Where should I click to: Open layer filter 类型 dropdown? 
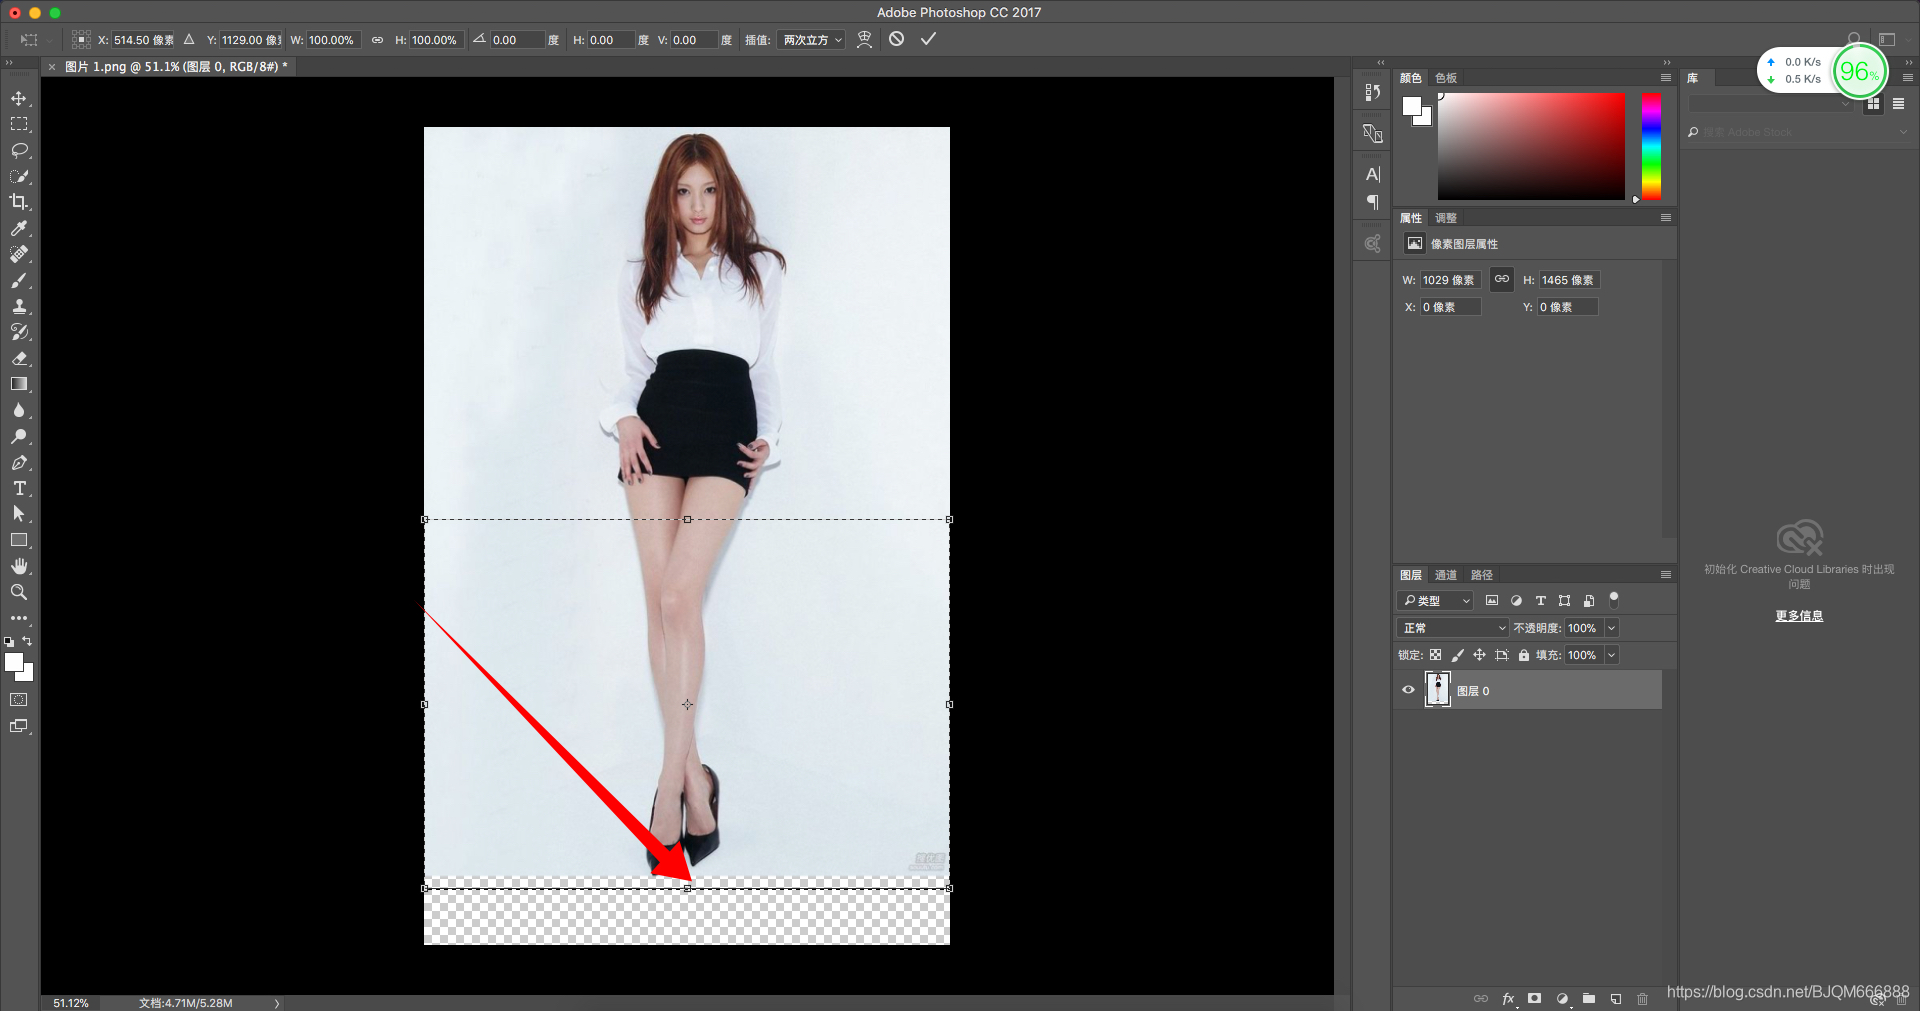[x=1435, y=600]
